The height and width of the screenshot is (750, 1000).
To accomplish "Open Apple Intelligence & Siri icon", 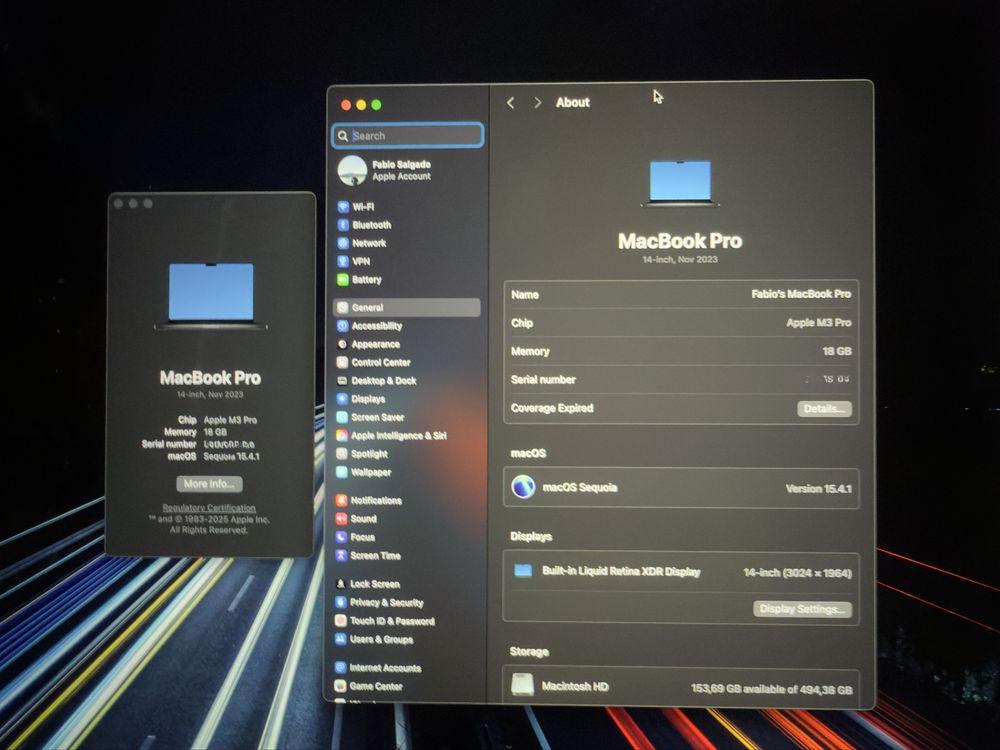I will pos(342,436).
